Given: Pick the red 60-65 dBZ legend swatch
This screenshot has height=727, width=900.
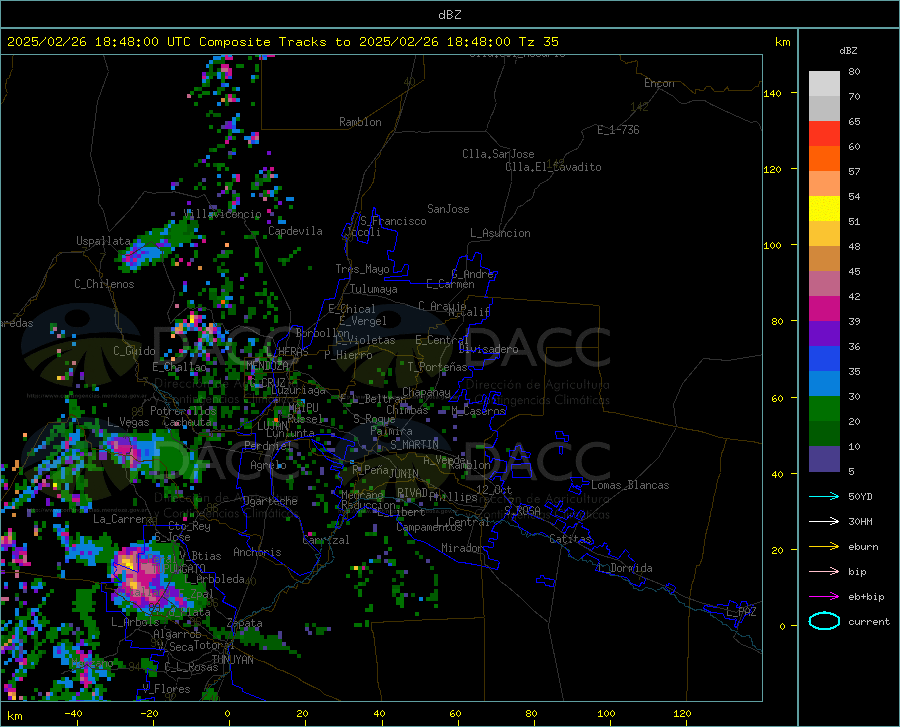Looking at the screenshot, I should 824,134.
